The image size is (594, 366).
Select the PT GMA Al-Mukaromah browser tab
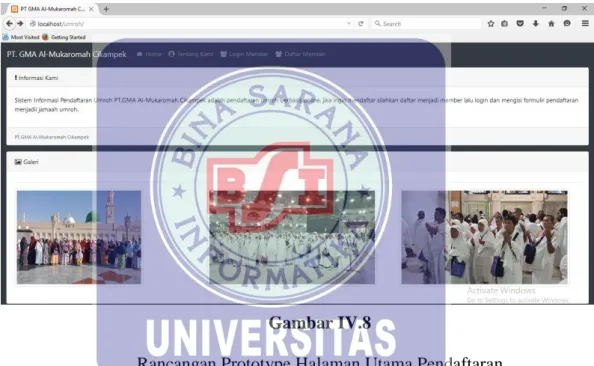51,9
